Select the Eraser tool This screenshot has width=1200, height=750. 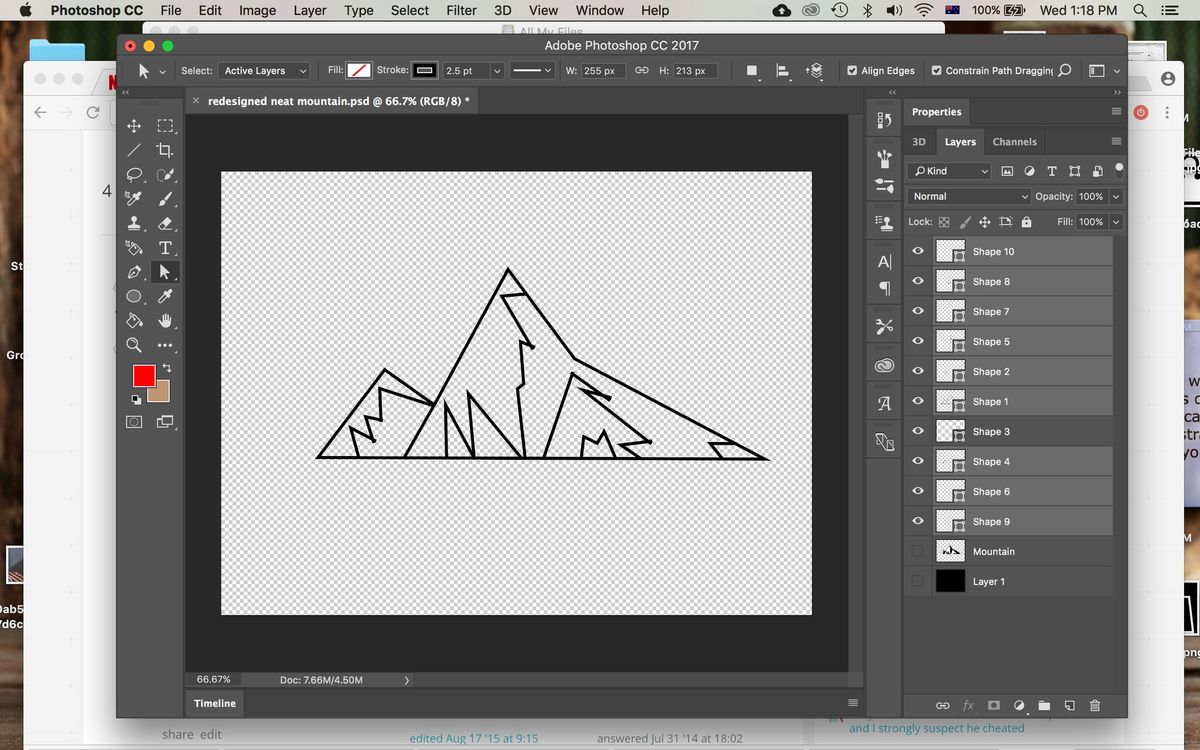(166, 224)
